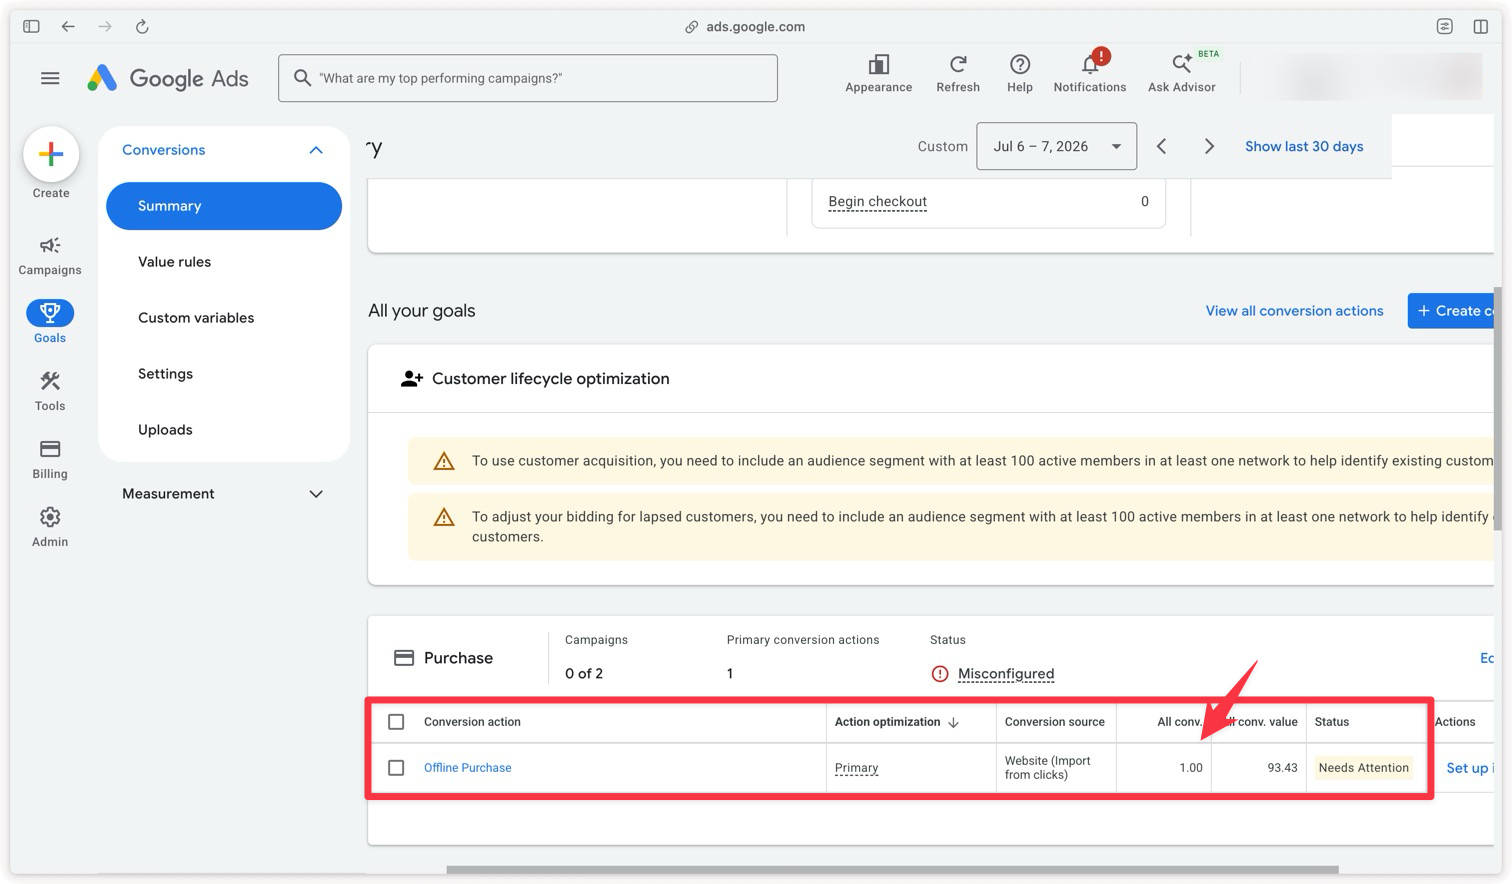Open Admin gear in the sidebar
This screenshot has width=1512, height=884.
[50, 527]
